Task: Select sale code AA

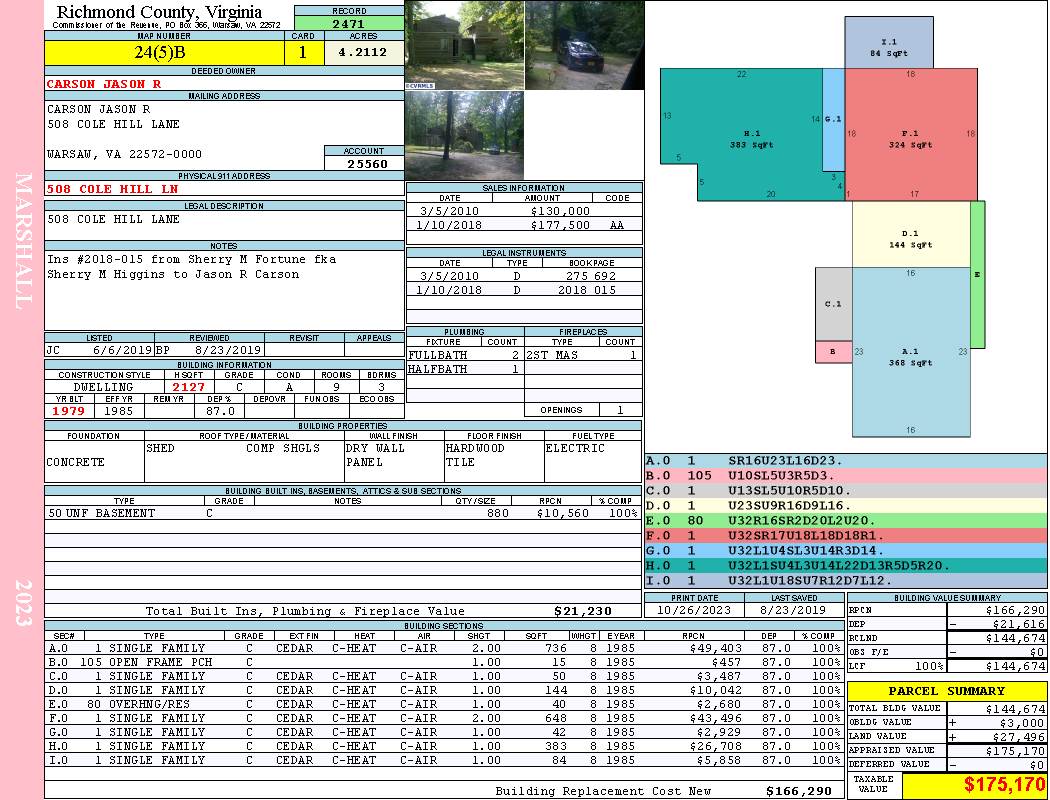Action: point(617,225)
